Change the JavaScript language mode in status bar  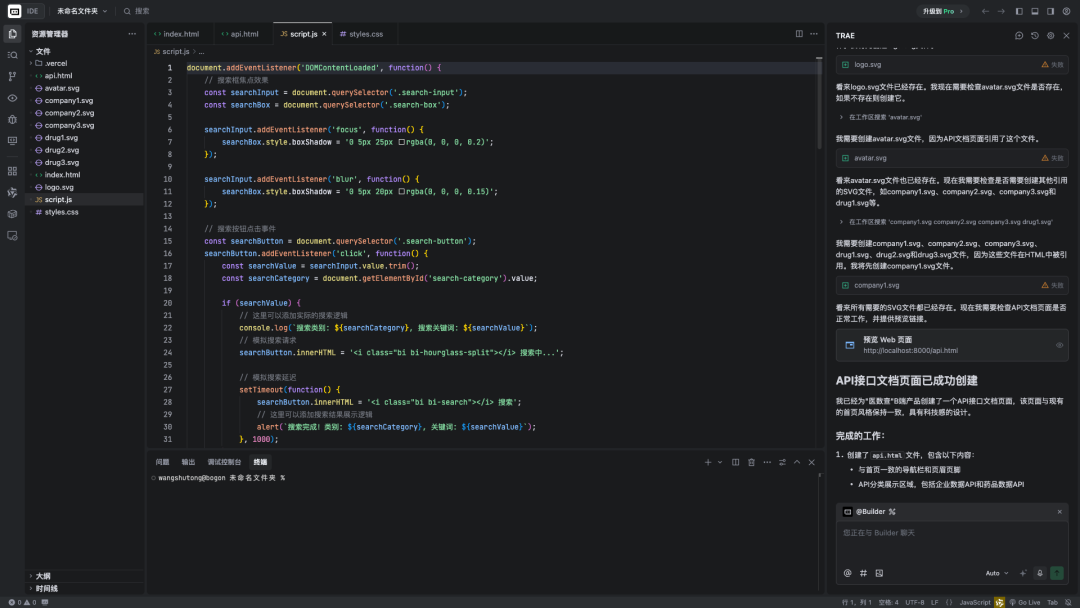pyautogui.click(x=975, y=602)
